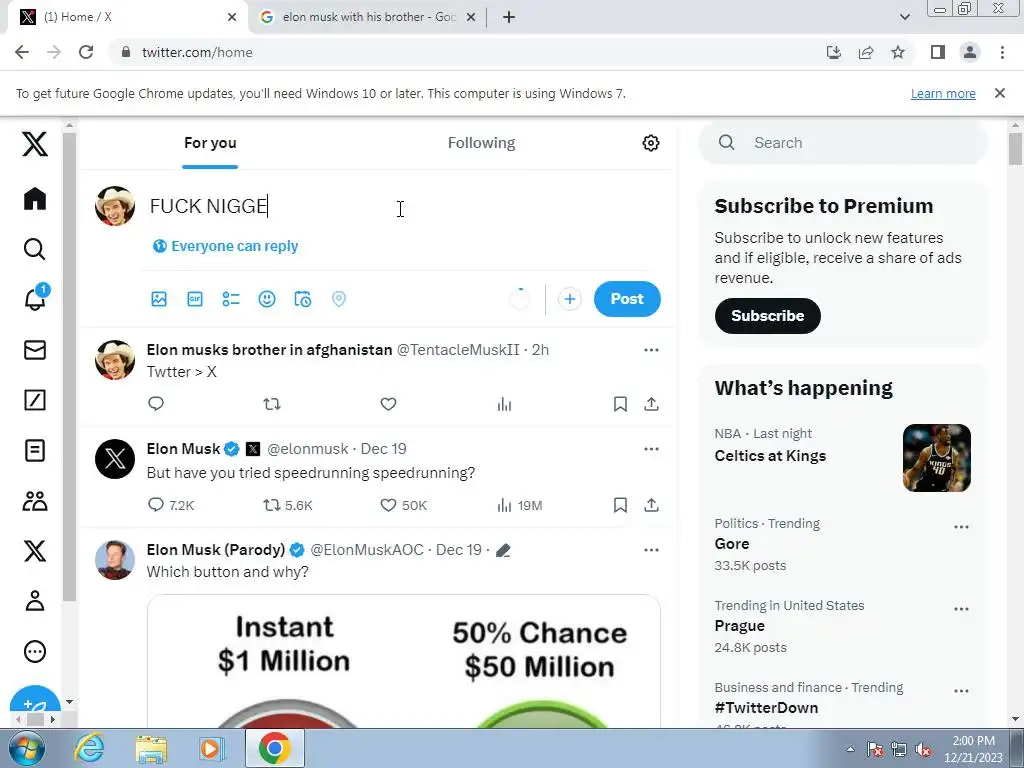1024x768 pixels.
Task: Bookmark the Twtter > X post
Action: pos(620,404)
